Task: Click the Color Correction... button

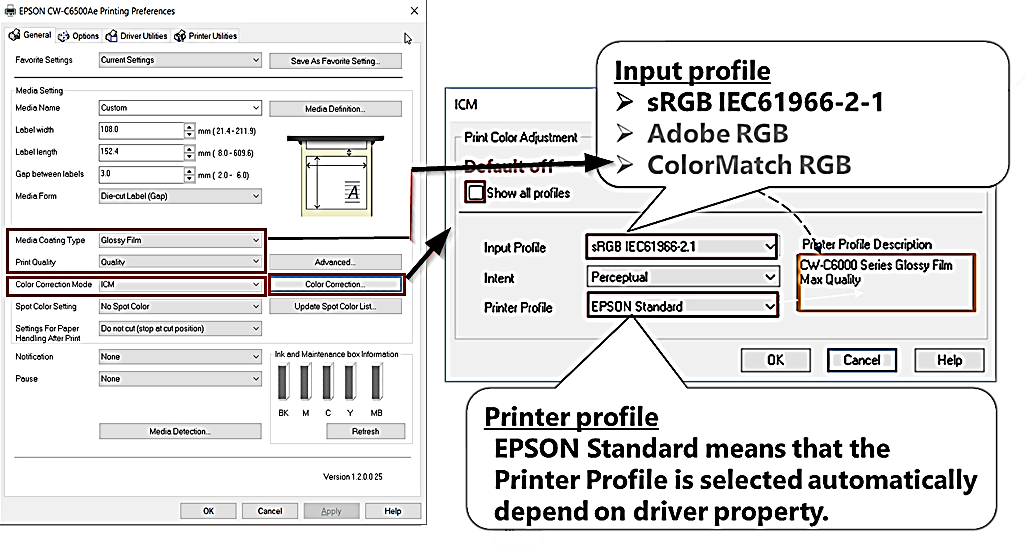Action: pos(335,285)
